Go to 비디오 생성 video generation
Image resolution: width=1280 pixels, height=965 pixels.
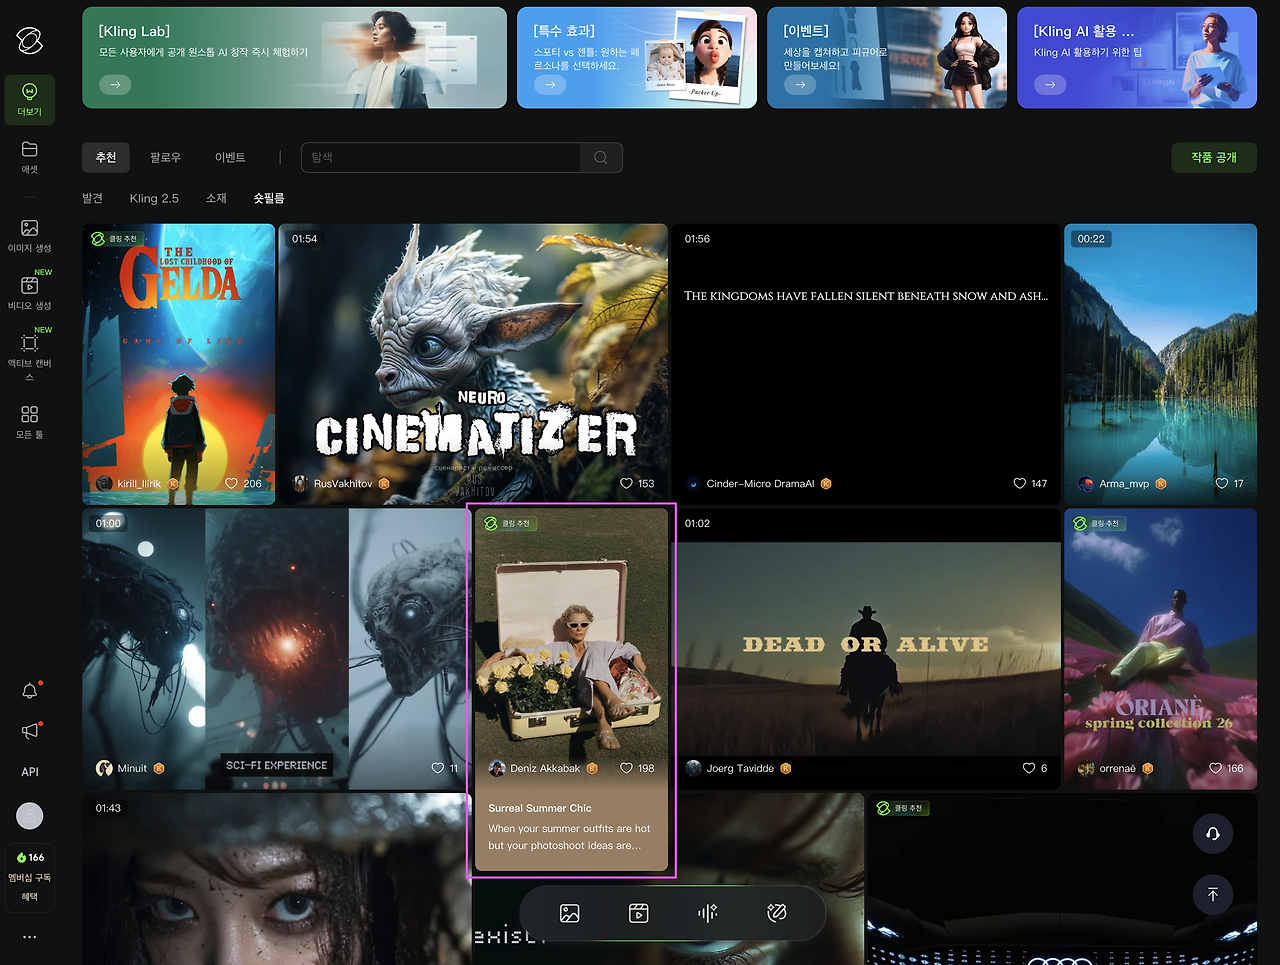(29, 293)
